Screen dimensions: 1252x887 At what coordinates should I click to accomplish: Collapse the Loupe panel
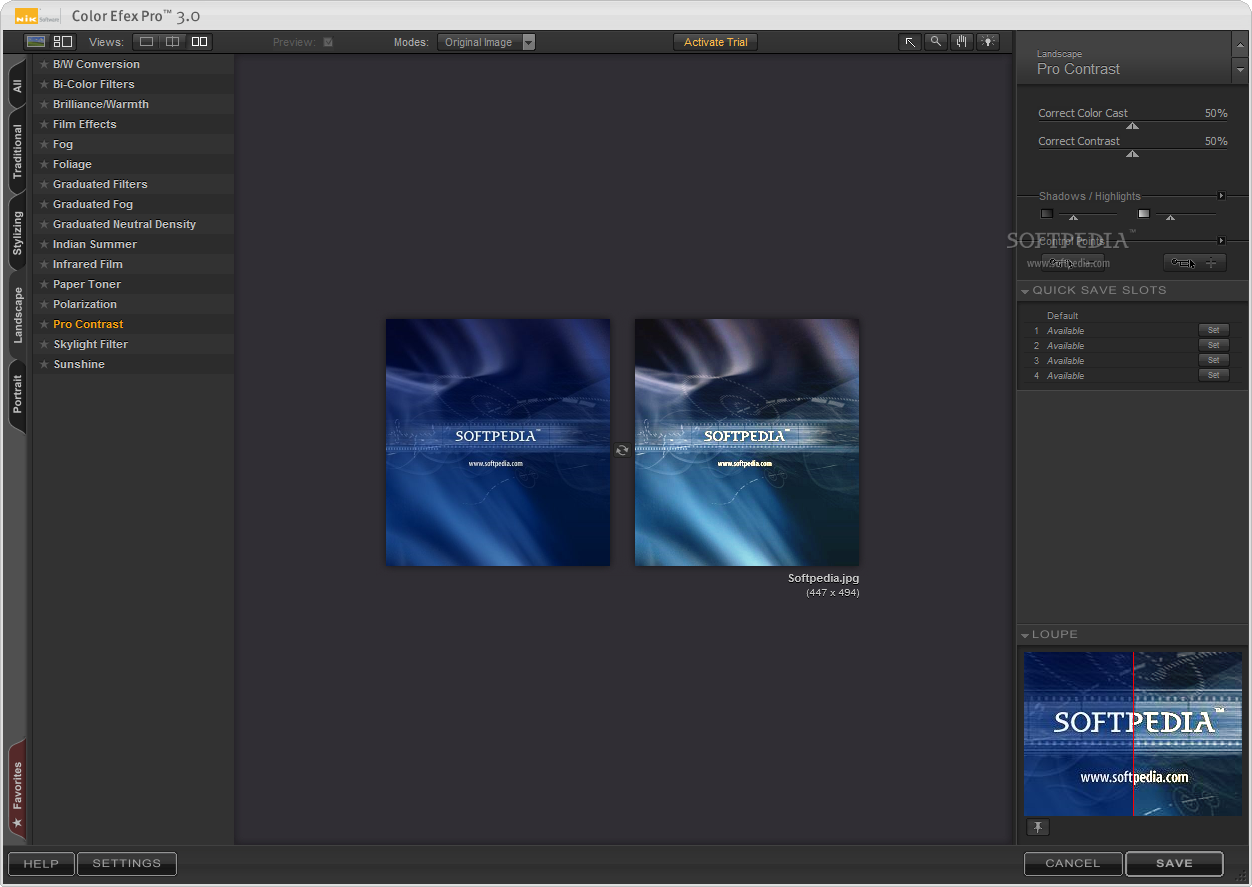(x=1025, y=635)
